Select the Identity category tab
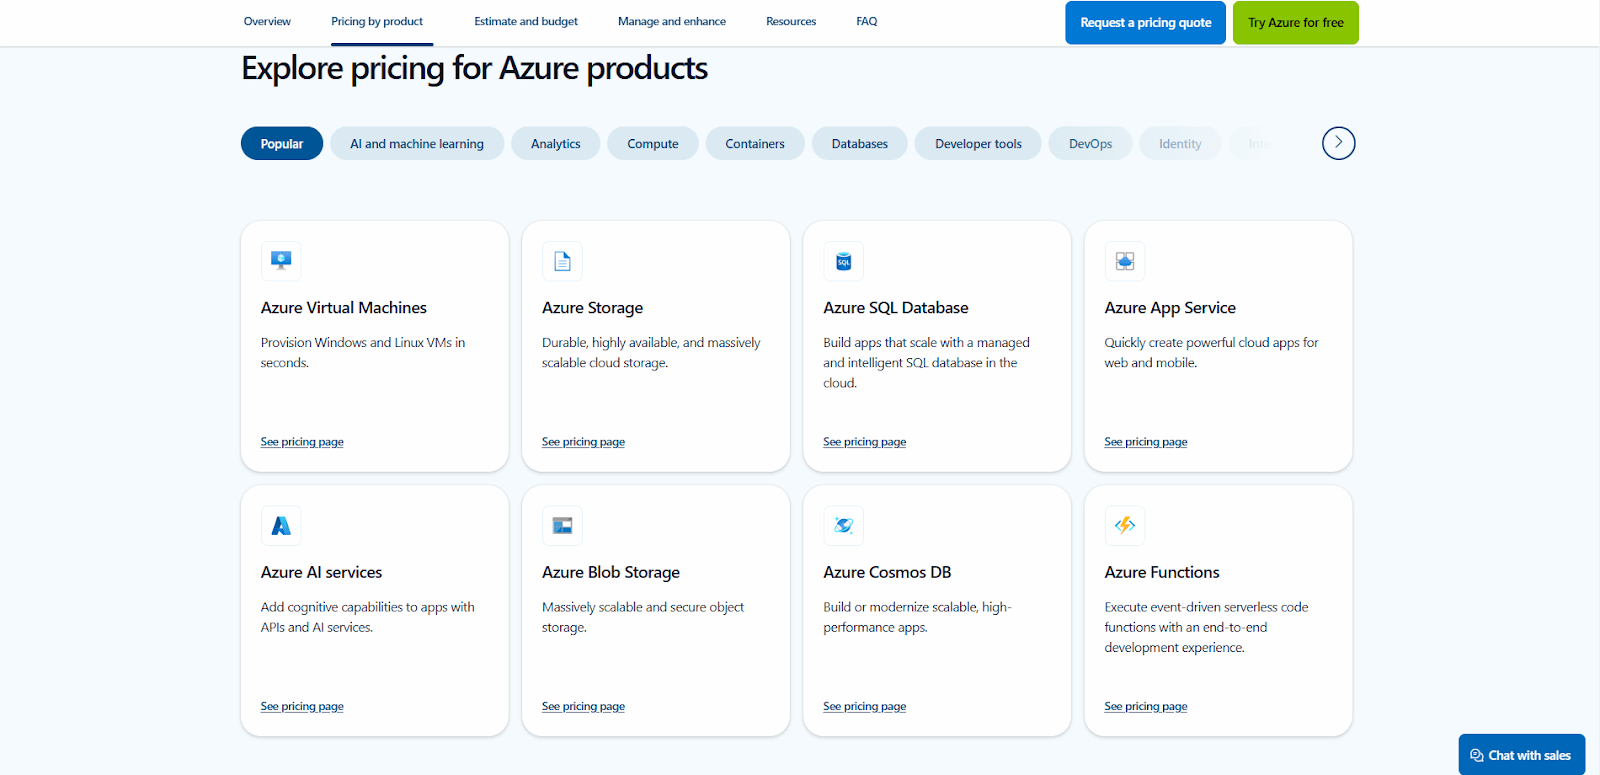Image resolution: width=1600 pixels, height=775 pixels. point(1180,143)
